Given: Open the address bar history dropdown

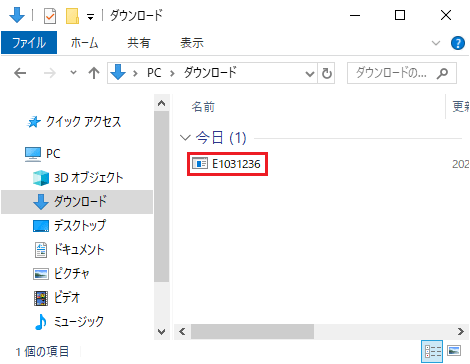Looking at the screenshot, I should click(x=310, y=73).
